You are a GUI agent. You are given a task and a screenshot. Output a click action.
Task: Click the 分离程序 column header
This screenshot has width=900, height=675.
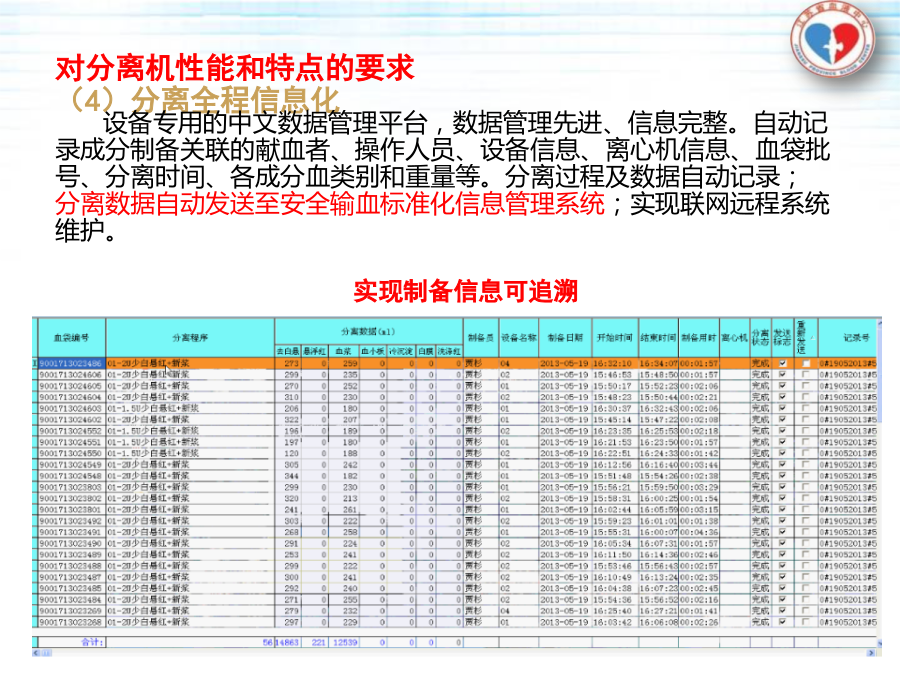point(190,338)
